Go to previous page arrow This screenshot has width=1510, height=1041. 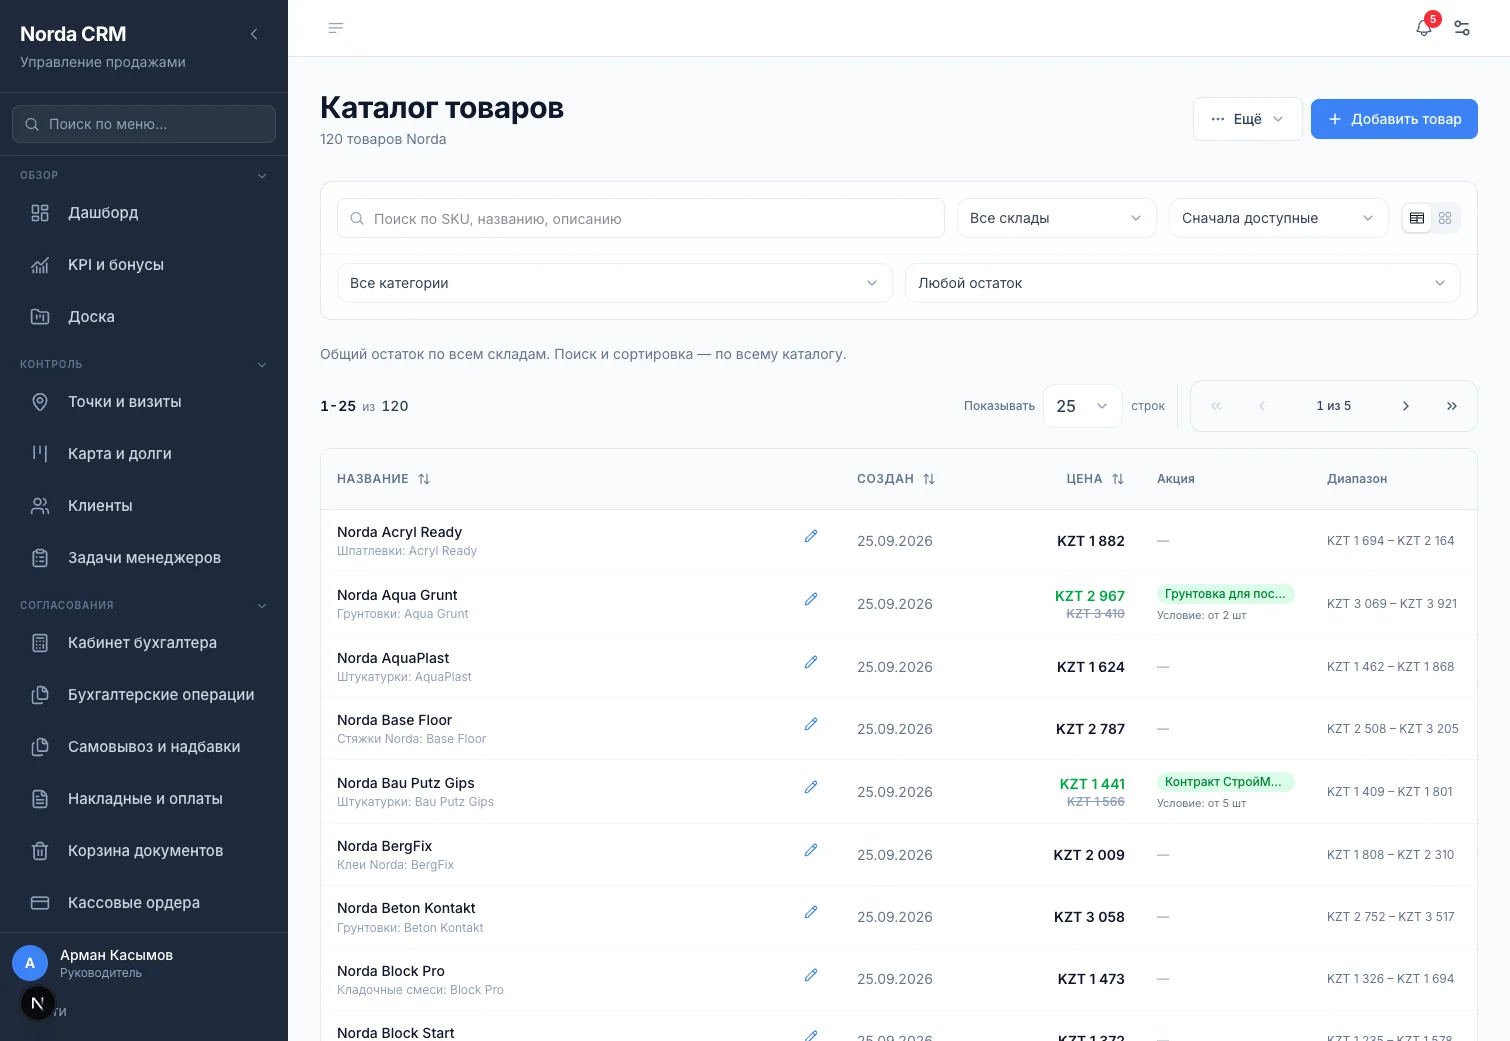coord(1262,406)
